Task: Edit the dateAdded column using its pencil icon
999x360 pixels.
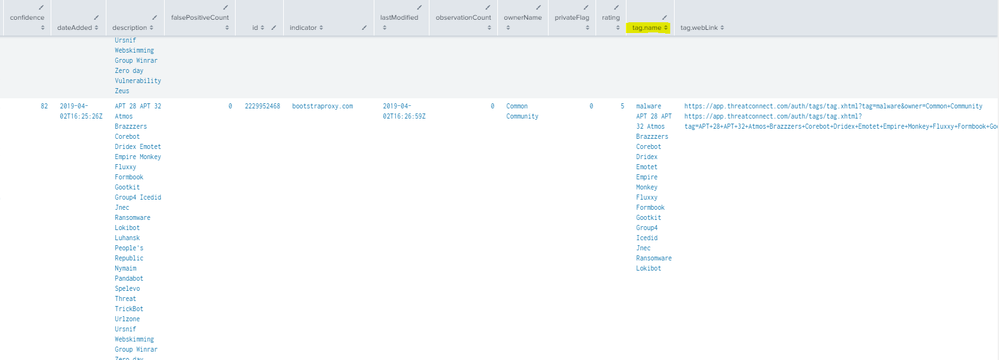Action: [96, 17]
